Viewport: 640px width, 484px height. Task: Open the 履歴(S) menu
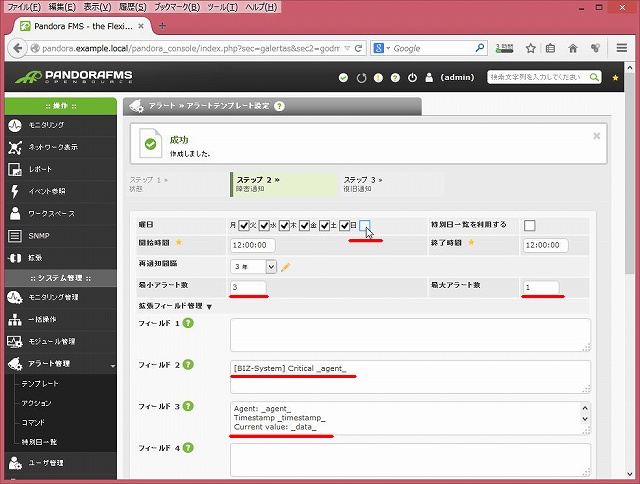pyautogui.click(x=133, y=7)
